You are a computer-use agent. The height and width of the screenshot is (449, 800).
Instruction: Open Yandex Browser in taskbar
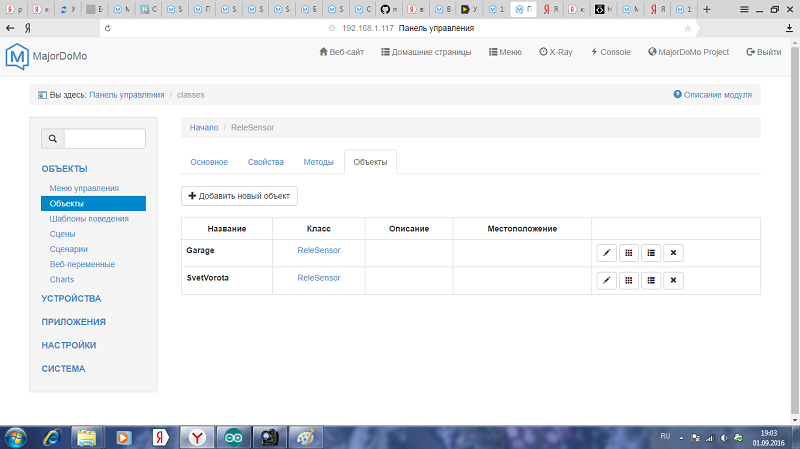coord(197,438)
